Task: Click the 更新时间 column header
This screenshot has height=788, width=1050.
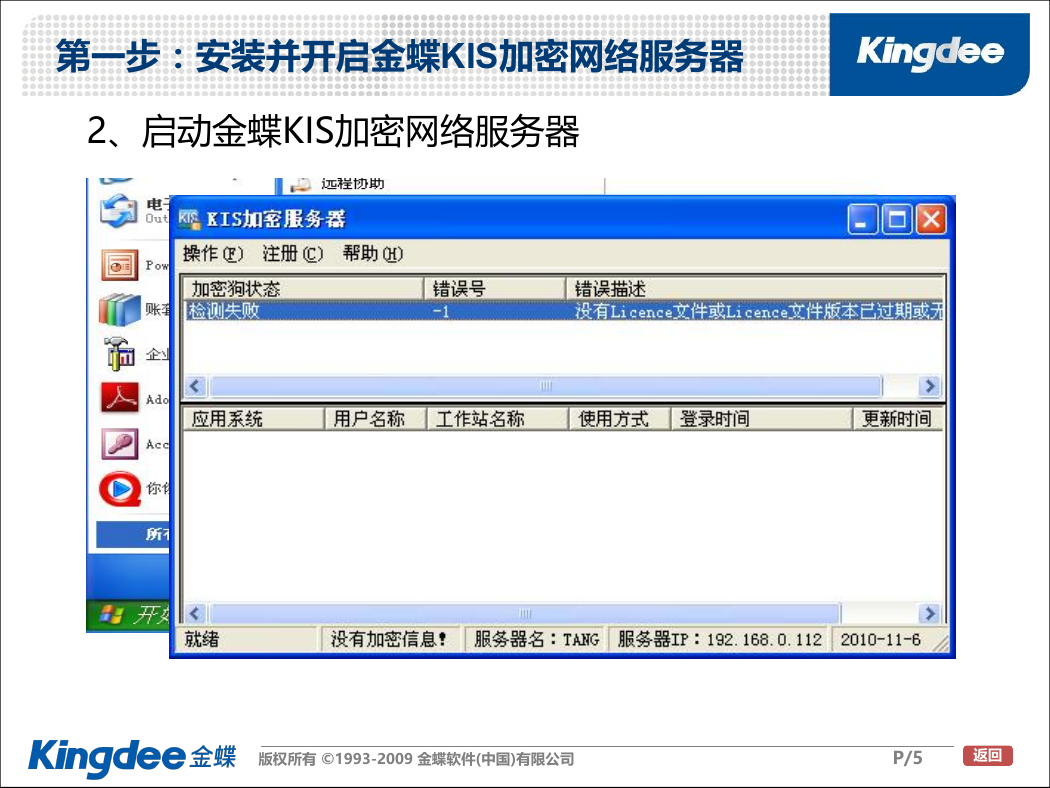Action: pos(898,418)
